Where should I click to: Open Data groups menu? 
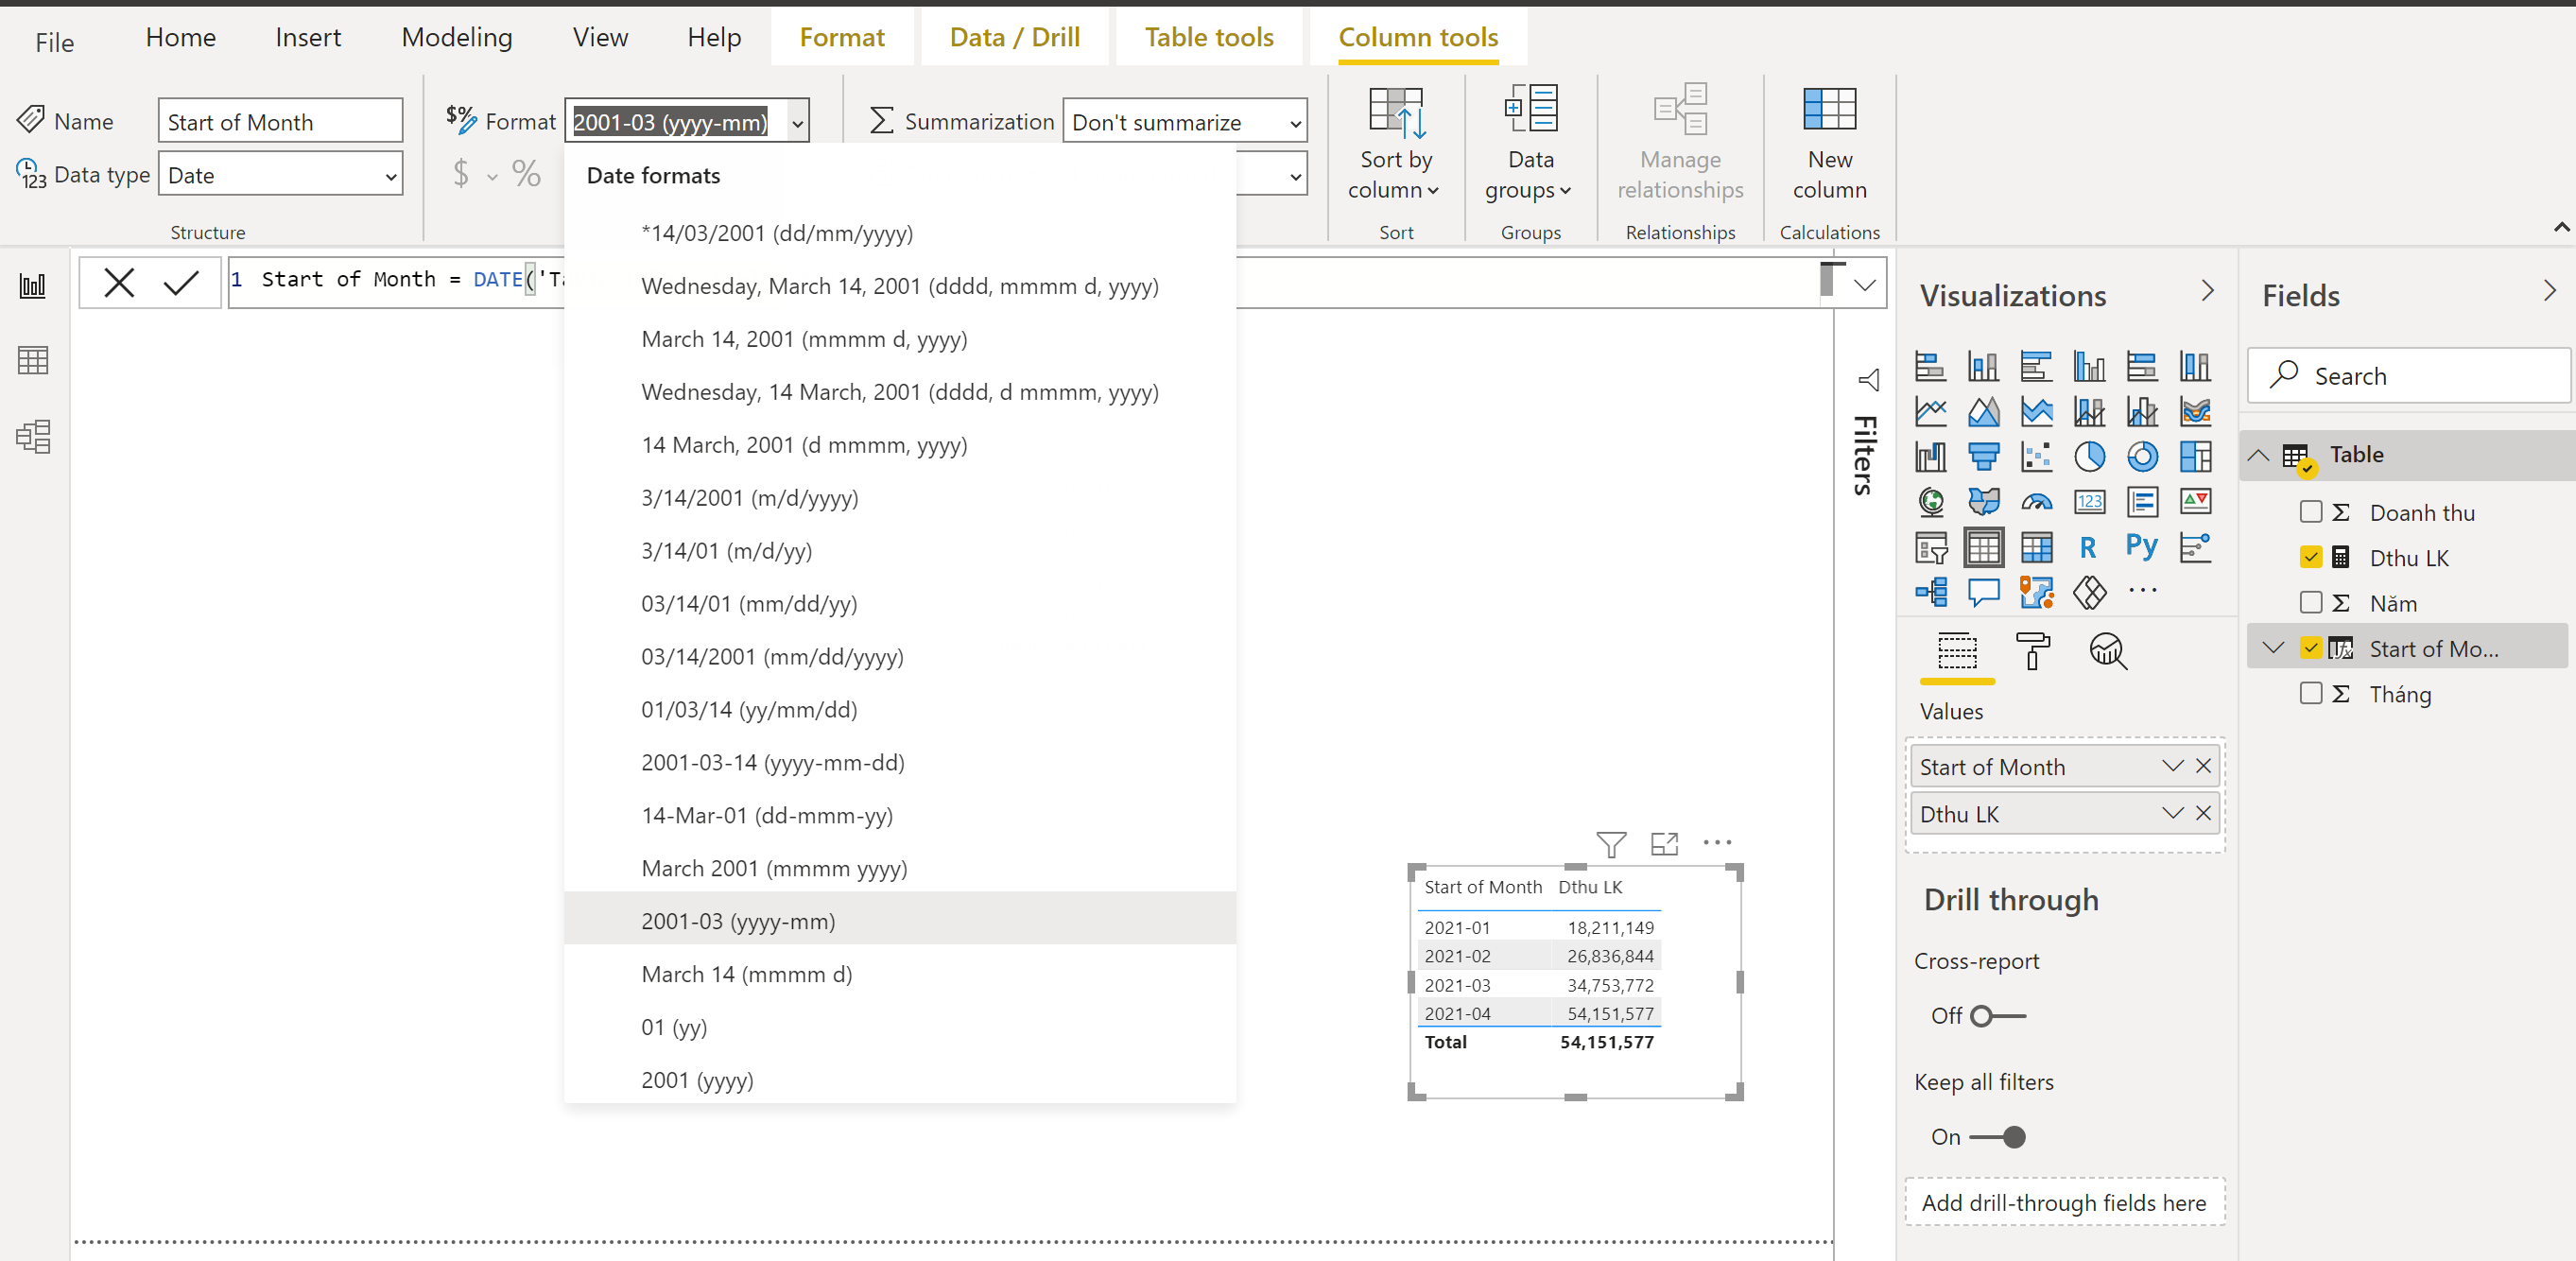tap(1529, 143)
